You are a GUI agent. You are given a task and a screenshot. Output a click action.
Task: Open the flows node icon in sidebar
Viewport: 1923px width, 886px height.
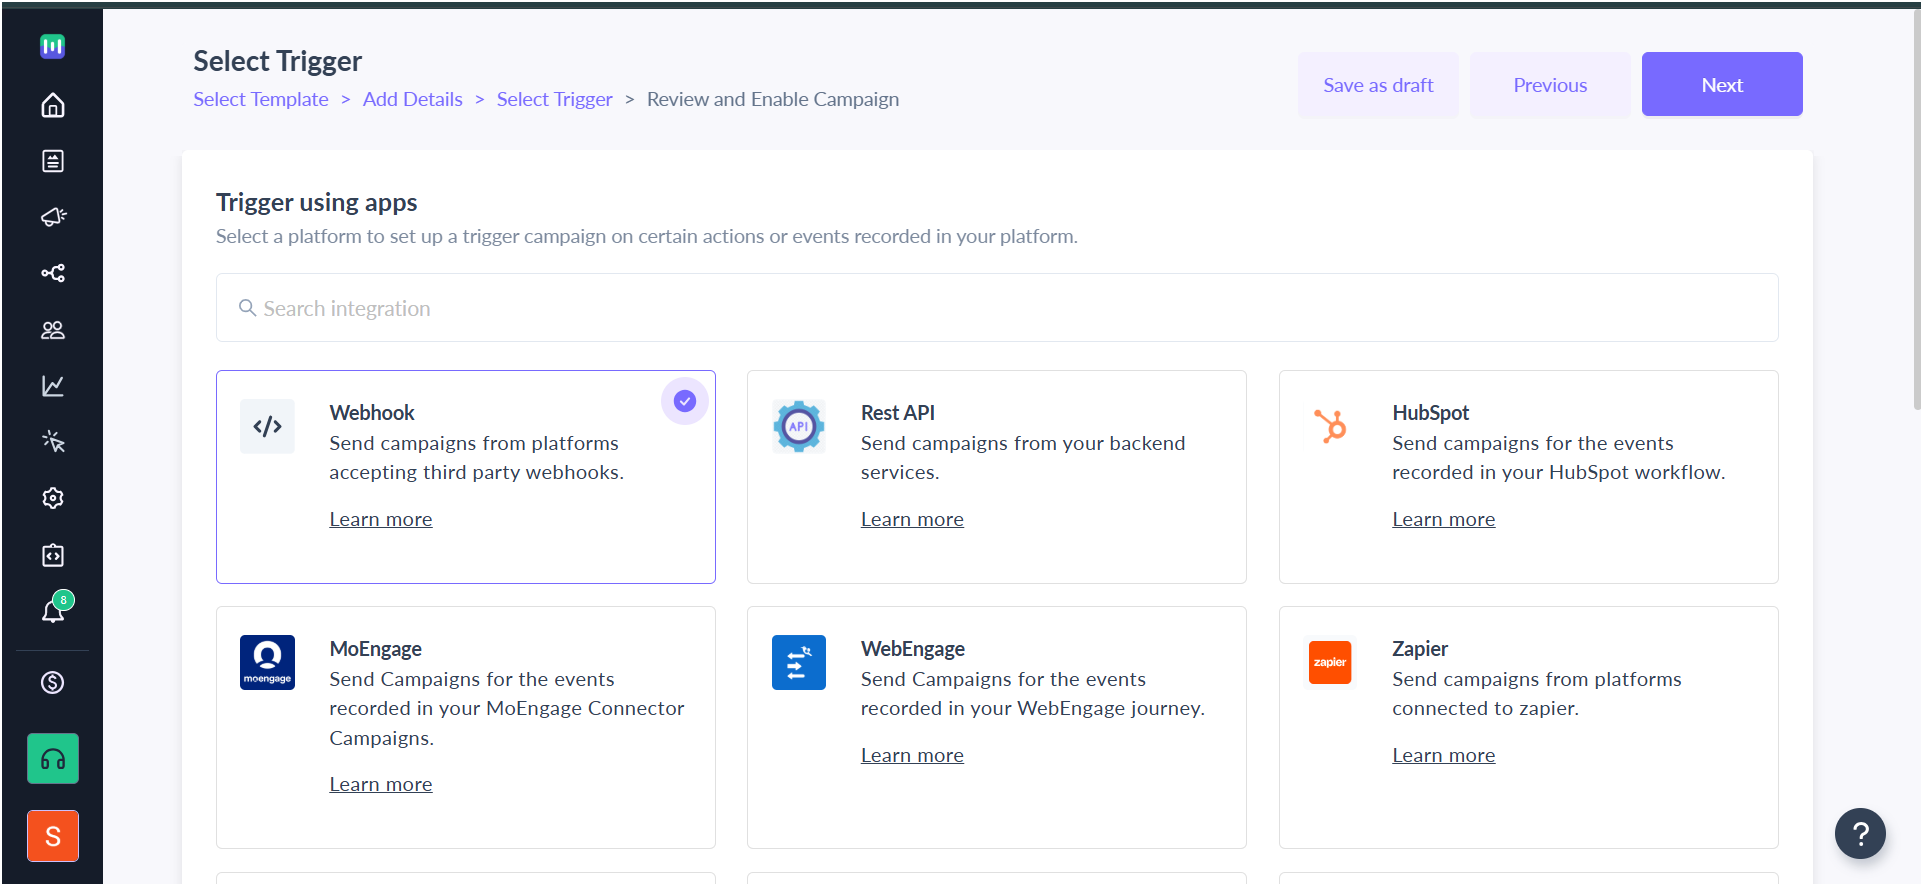(x=53, y=273)
